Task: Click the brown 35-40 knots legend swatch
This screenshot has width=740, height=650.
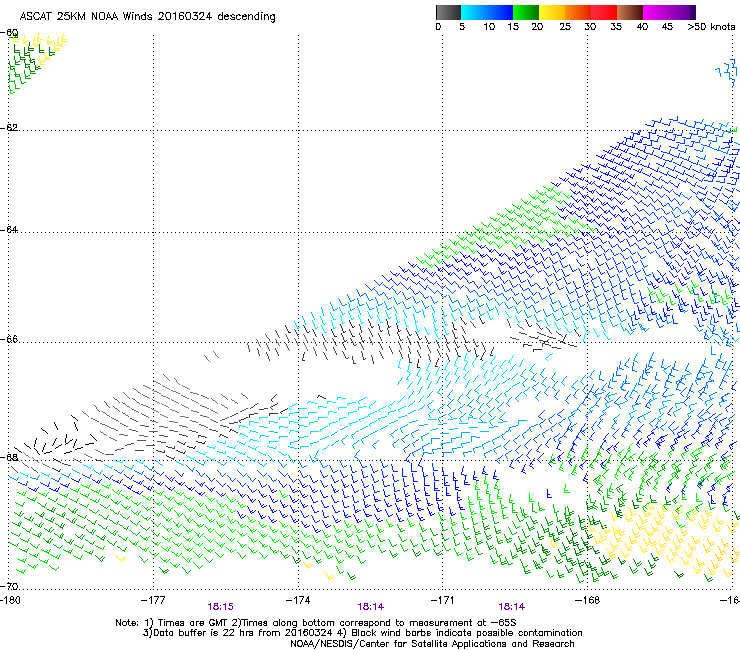Action: [x=630, y=12]
